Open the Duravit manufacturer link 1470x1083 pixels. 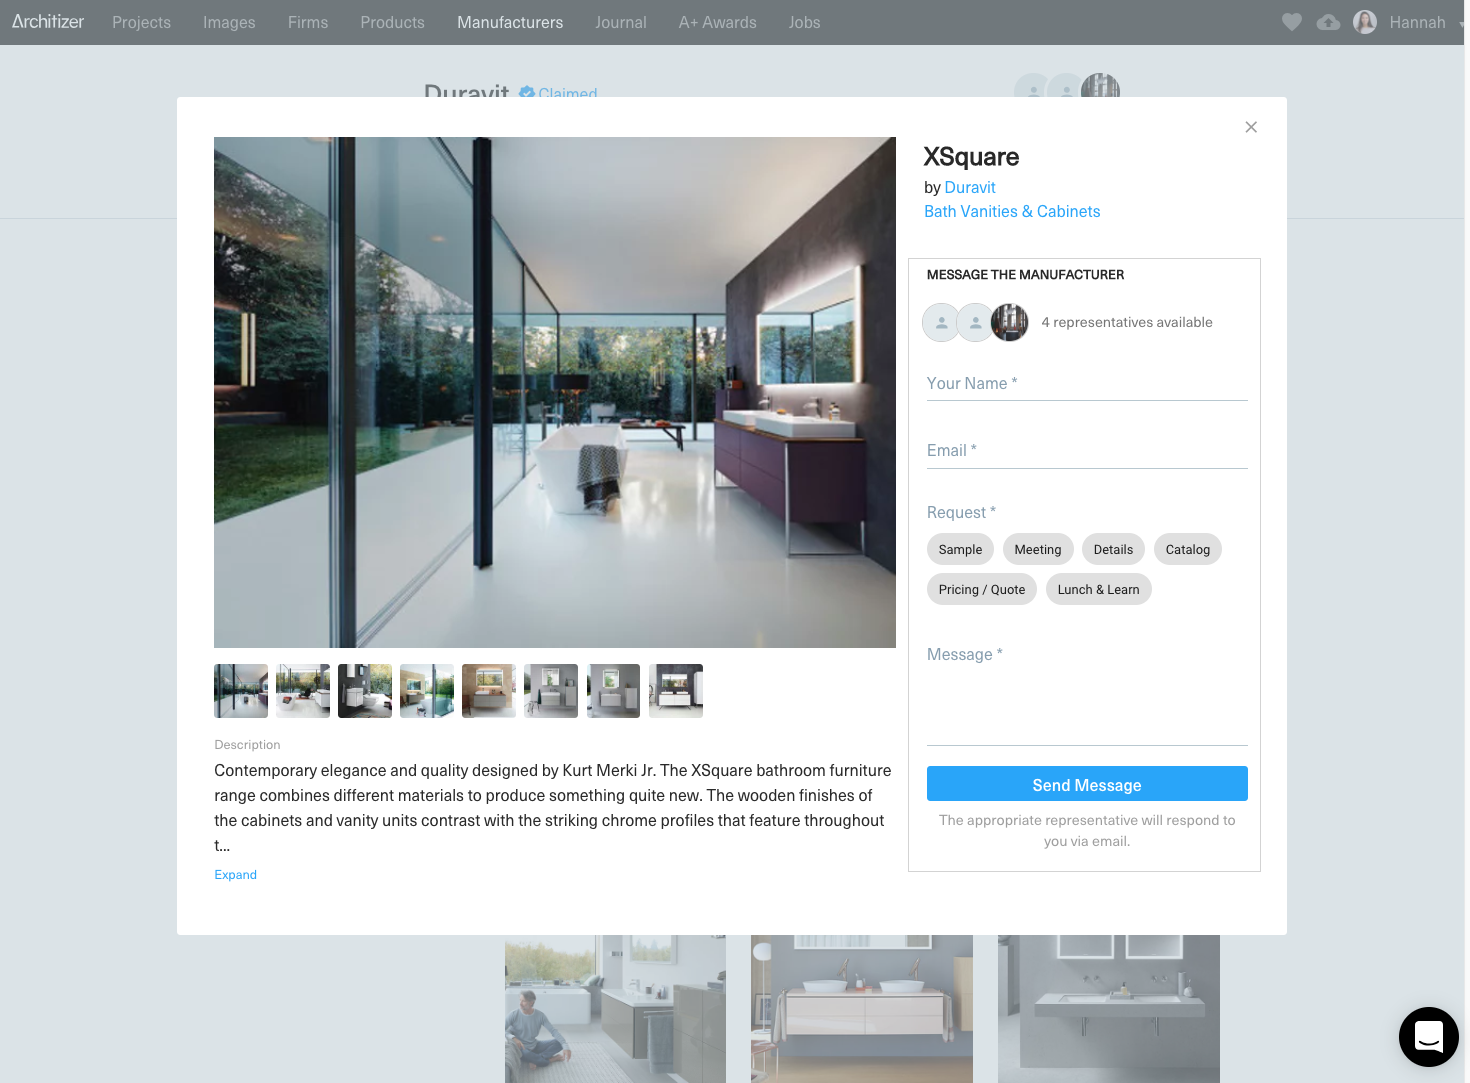point(970,187)
